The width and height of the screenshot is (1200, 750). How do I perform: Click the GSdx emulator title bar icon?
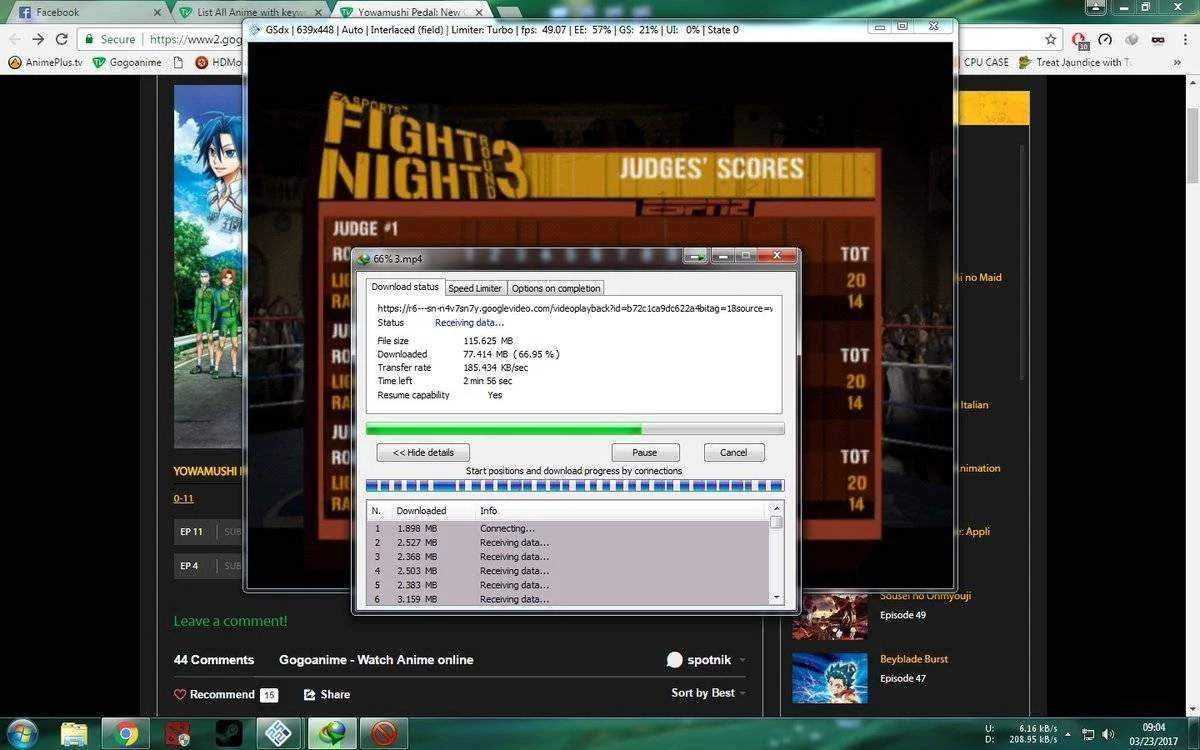pyautogui.click(x=255, y=29)
